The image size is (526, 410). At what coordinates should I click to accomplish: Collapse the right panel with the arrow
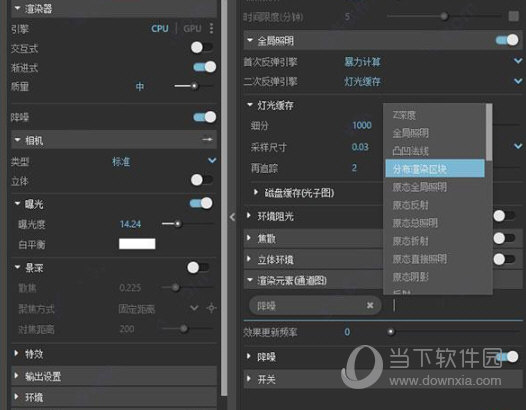pos(232,217)
